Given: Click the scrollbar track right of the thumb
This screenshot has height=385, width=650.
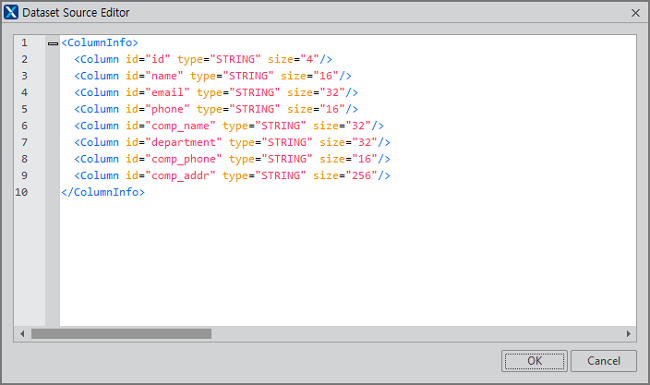Looking at the screenshot, I should (417, 334).
